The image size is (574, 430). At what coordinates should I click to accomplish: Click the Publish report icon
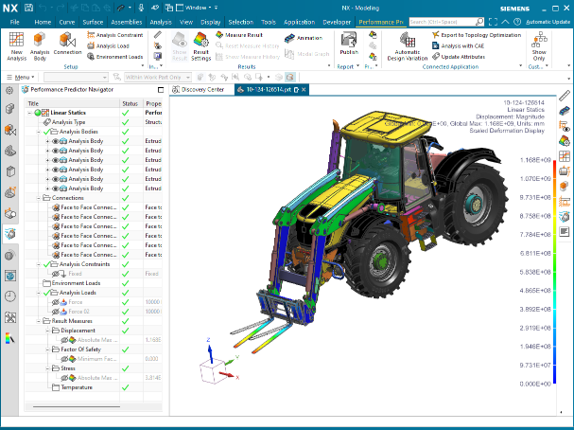(x=348, y=43)
